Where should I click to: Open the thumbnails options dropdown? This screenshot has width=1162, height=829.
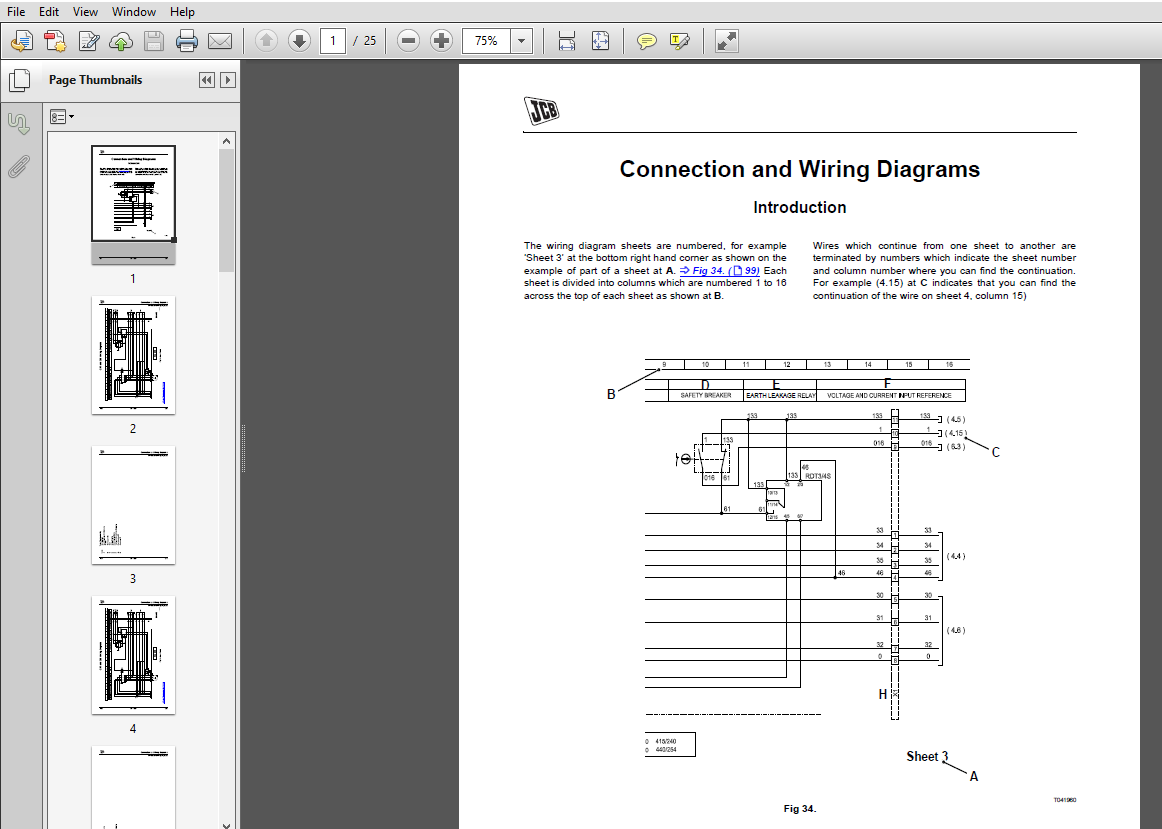tap(62, 117)
